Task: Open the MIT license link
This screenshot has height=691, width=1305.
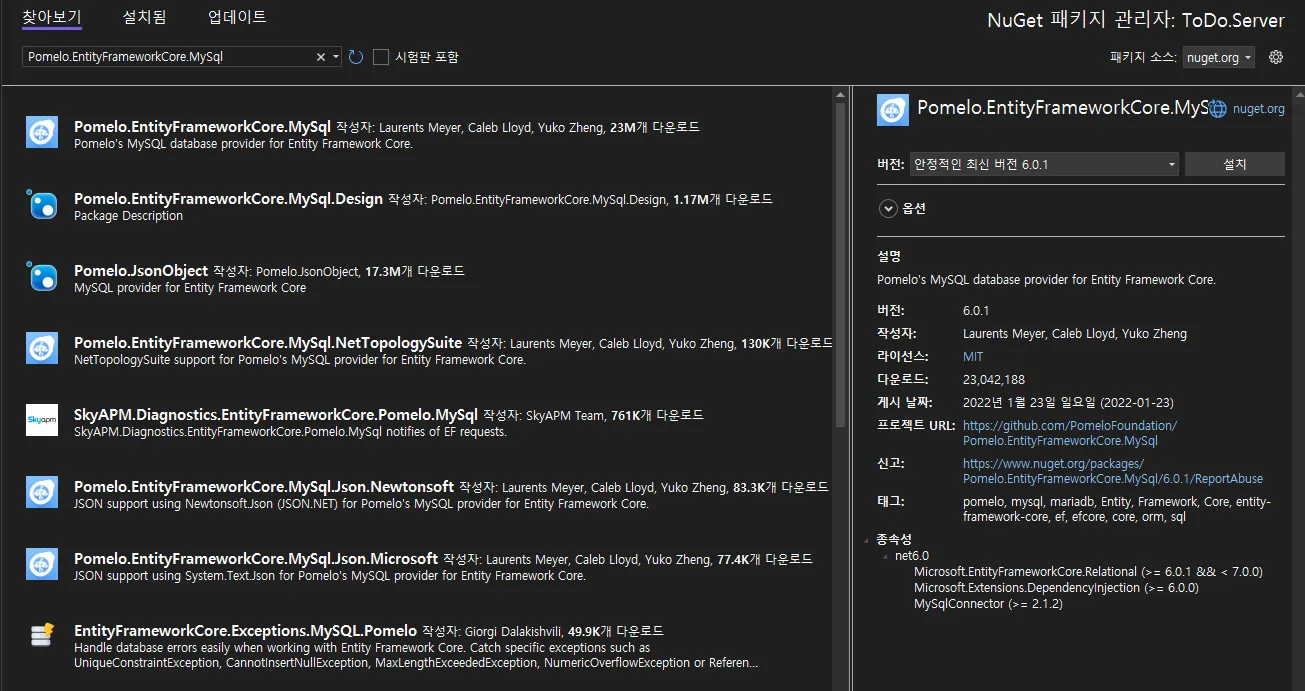Action: [973, 356]
